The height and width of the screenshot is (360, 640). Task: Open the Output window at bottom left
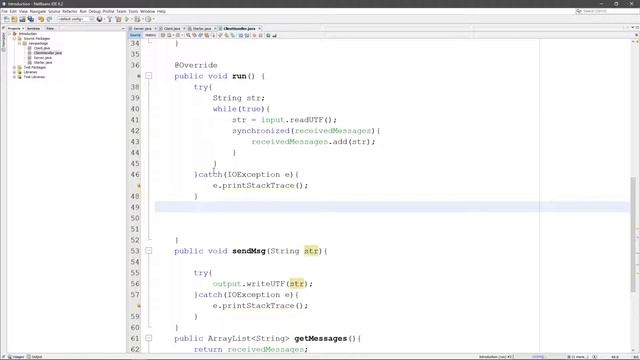35,357
